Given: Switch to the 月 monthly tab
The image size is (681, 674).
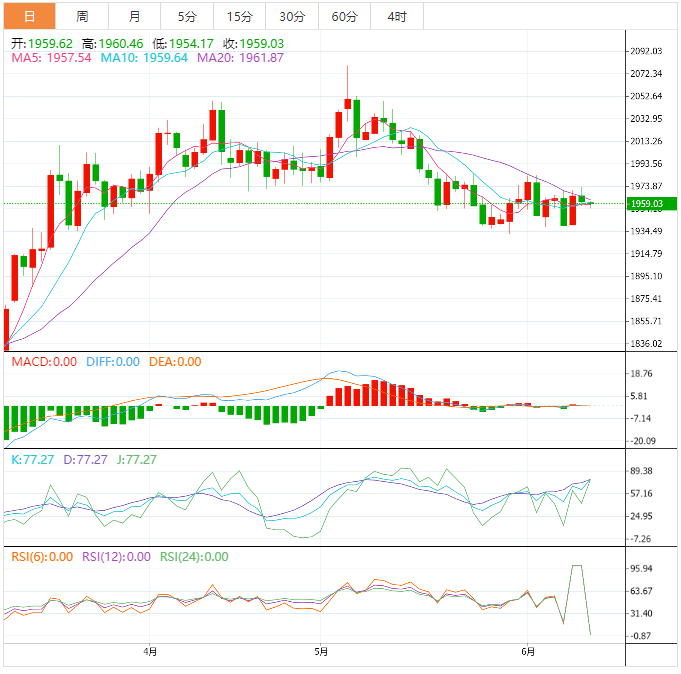Looking at the screenshot, I should tap(135, 17).
